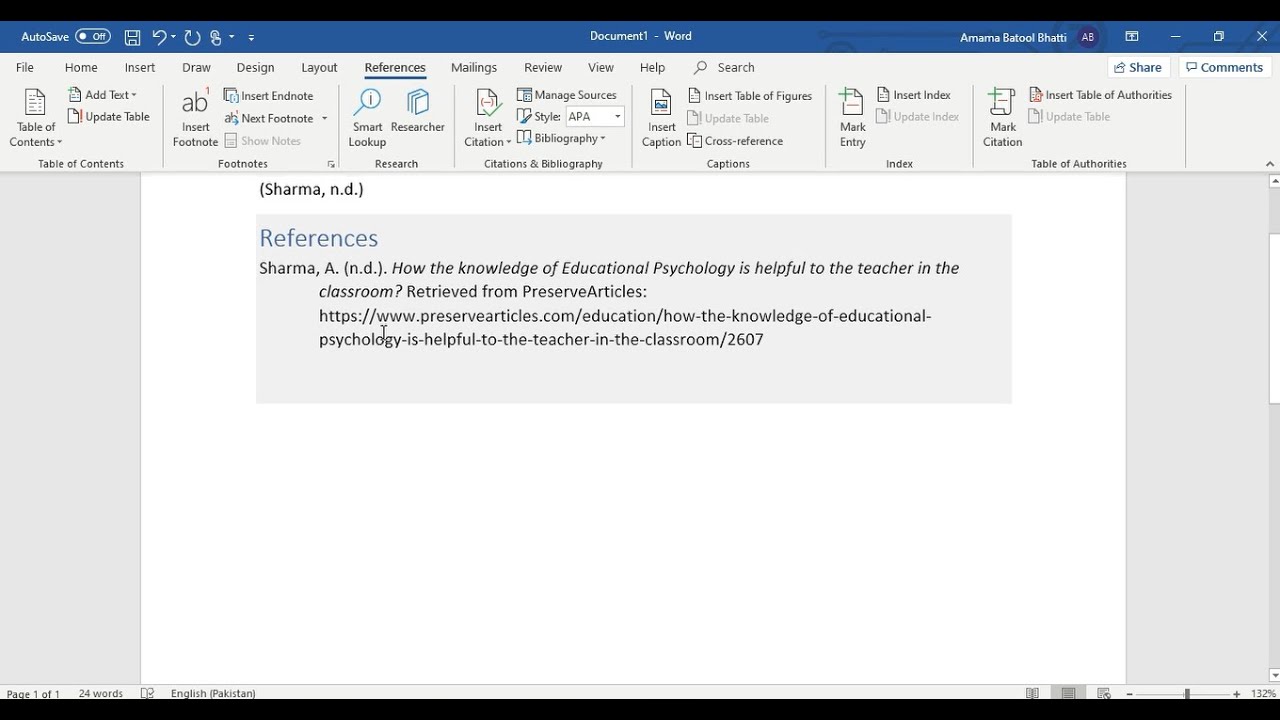Screen dimensions: 1280x720
Task: Open the Next Footnote dropdown arrow
Action: point(324,118)
